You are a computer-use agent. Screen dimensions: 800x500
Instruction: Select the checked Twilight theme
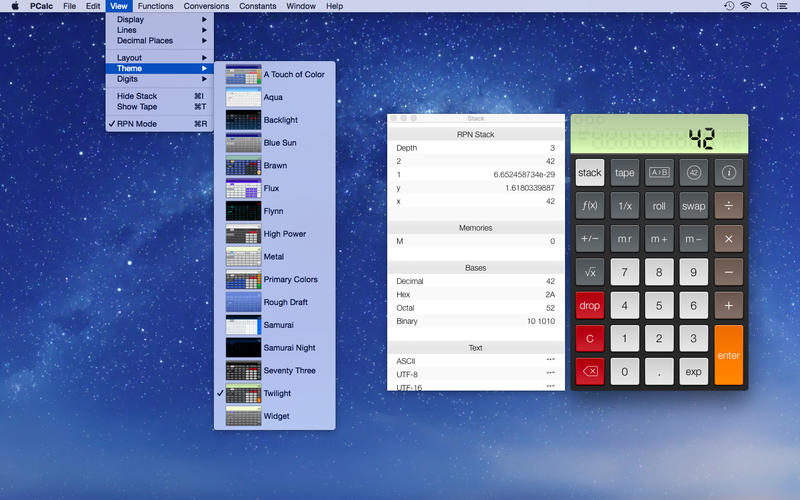point(276,394)
